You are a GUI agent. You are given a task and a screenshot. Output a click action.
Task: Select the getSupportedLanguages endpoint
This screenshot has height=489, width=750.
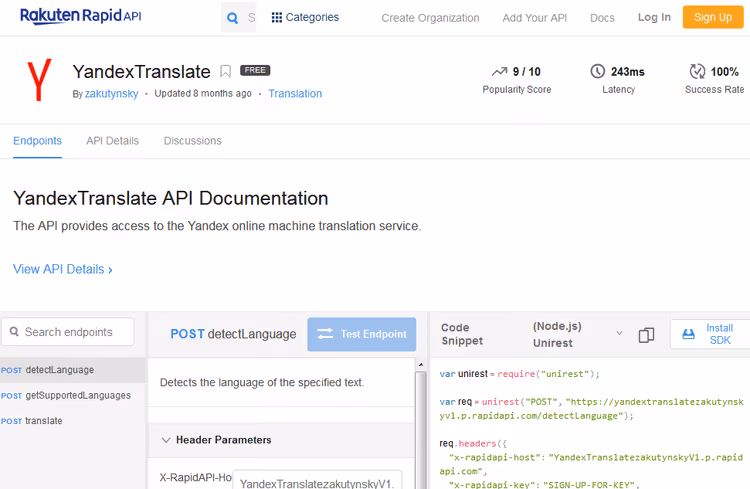72,395
